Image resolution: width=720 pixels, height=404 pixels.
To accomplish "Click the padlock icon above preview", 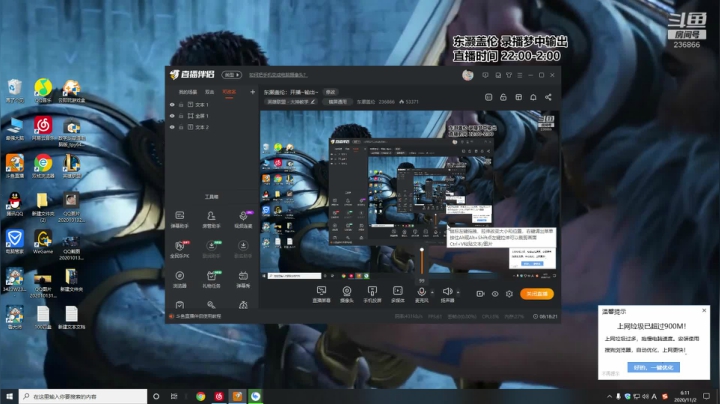I will click(x=503, y=97).
